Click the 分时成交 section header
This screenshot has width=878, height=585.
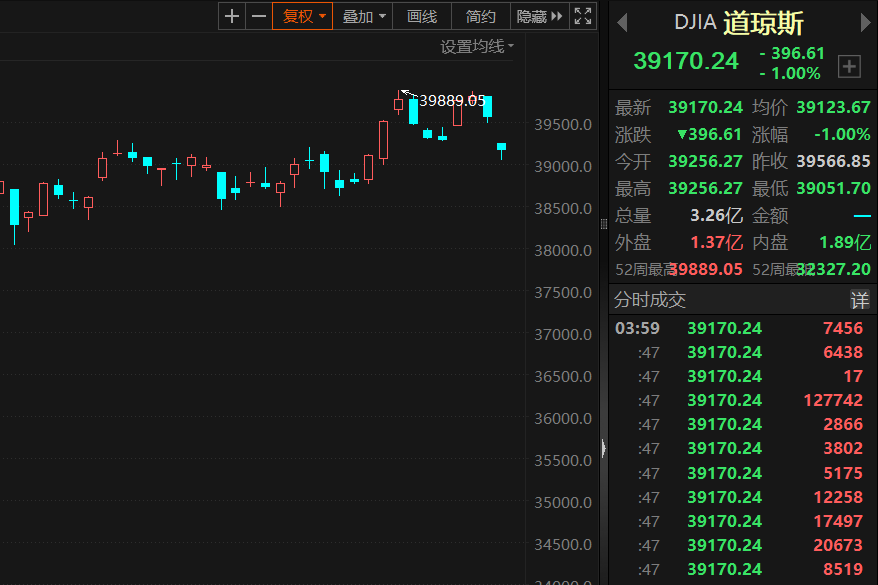pos(650,300)
